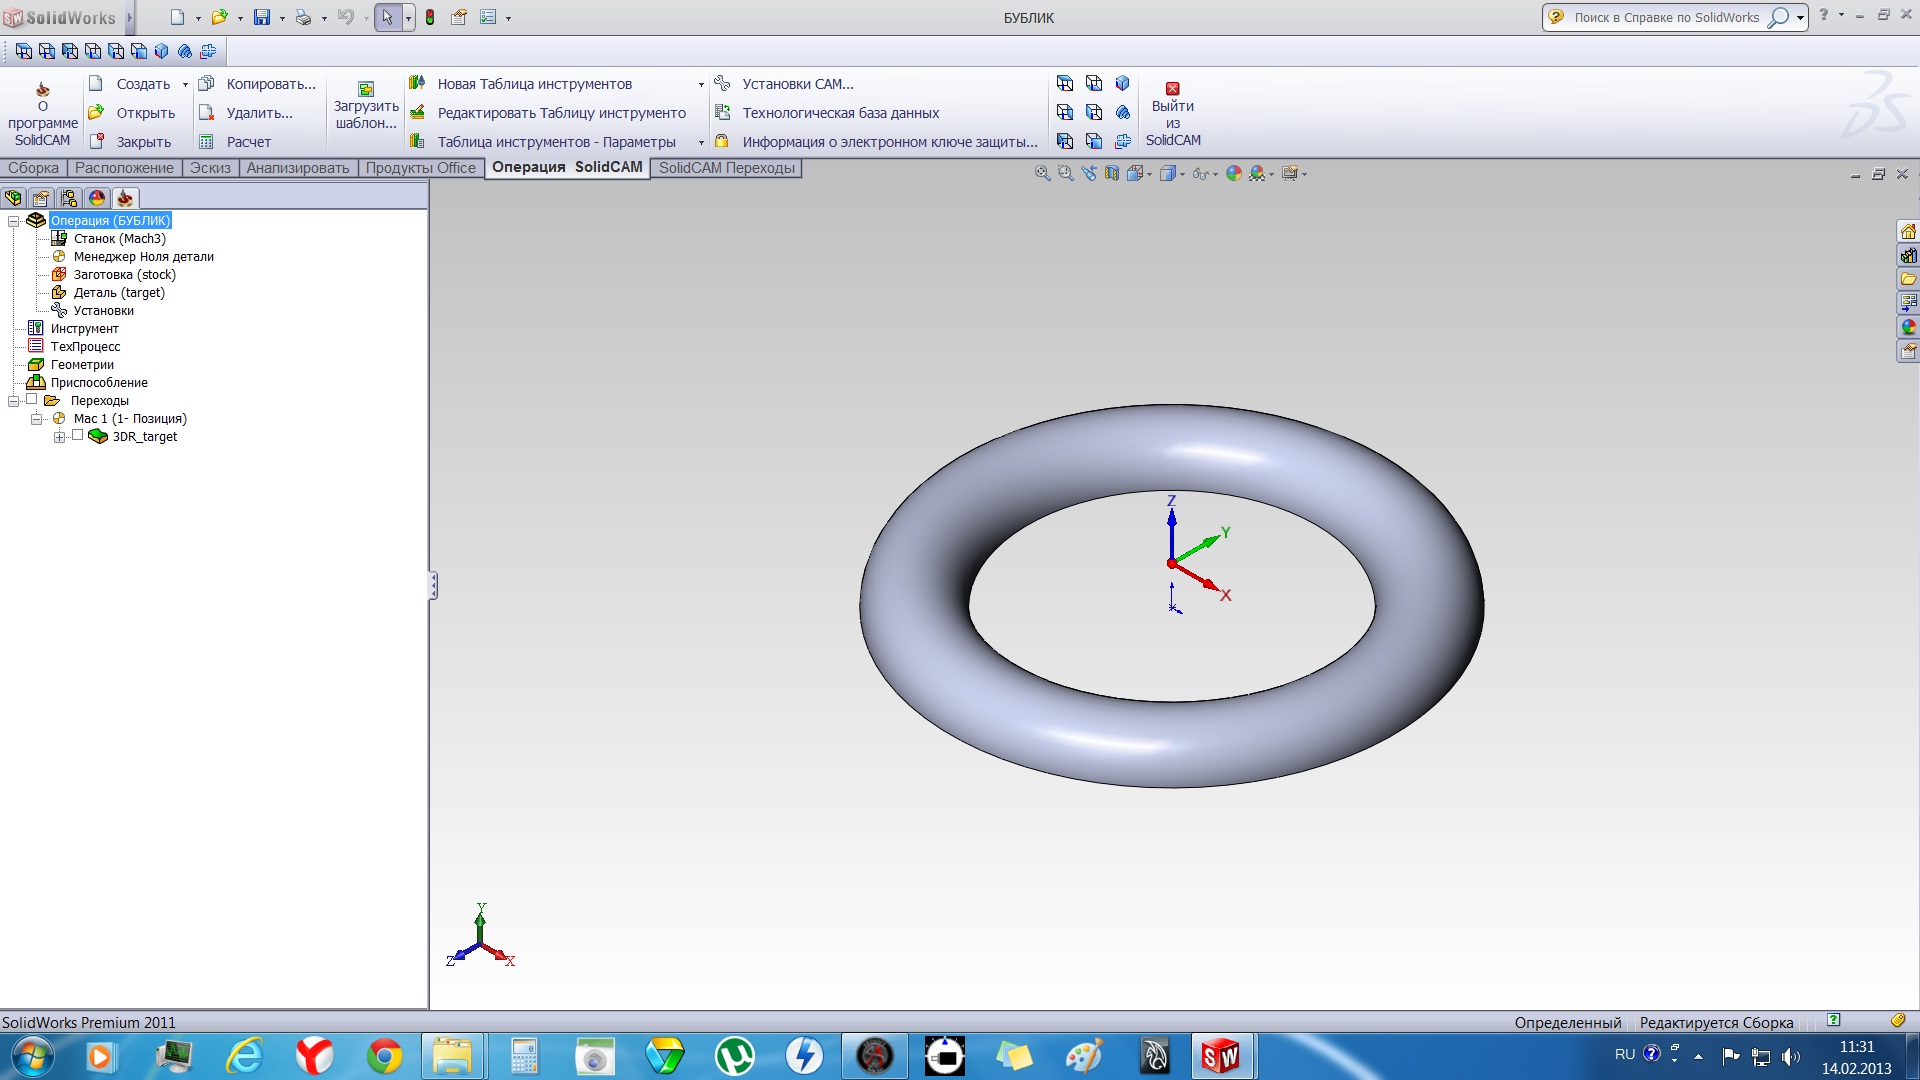
Task: Collapse the Операция (БУБЛИК) tree node
Action: pos(14,221)
